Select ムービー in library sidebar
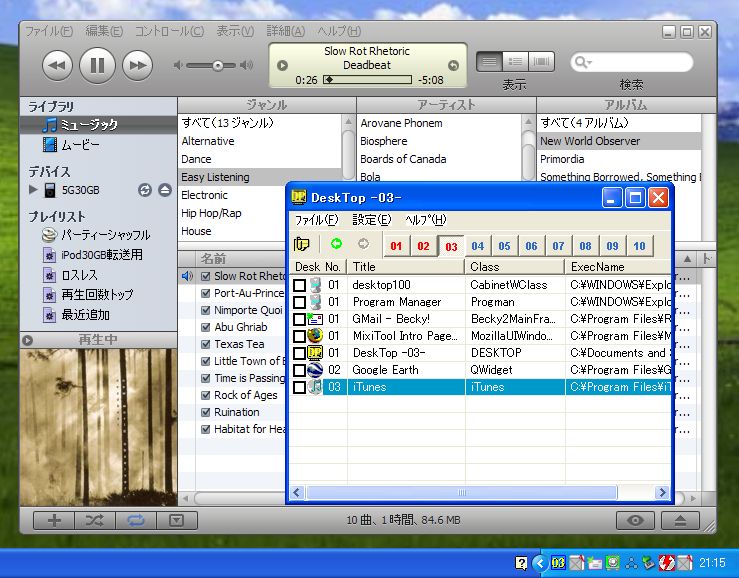The height and width of the screenshot is (578, 739). [99, 144]
